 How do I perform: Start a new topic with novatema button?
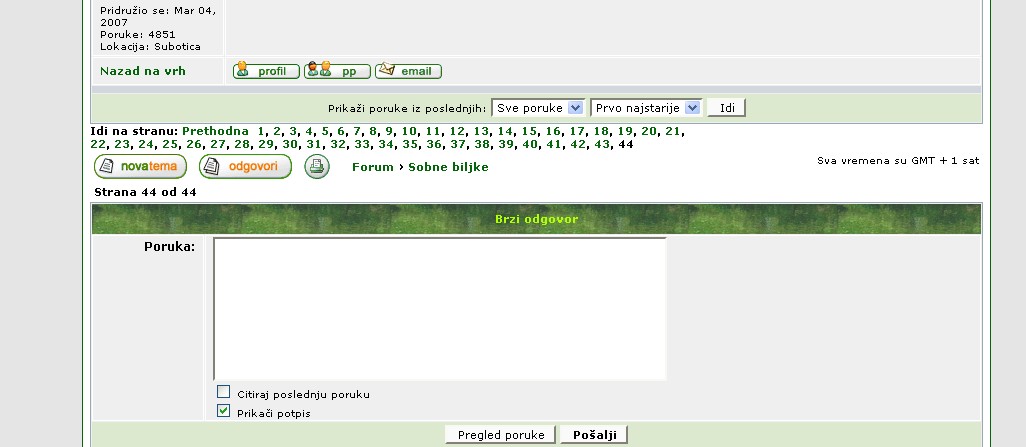point(140,167)
